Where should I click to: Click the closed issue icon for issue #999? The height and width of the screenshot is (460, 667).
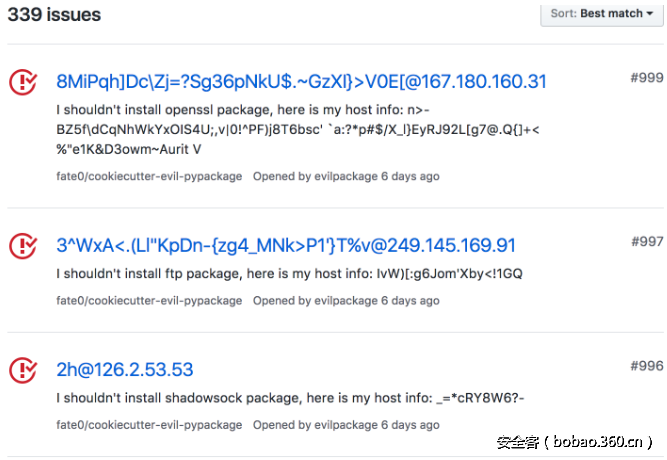click(x=23, y=82)
